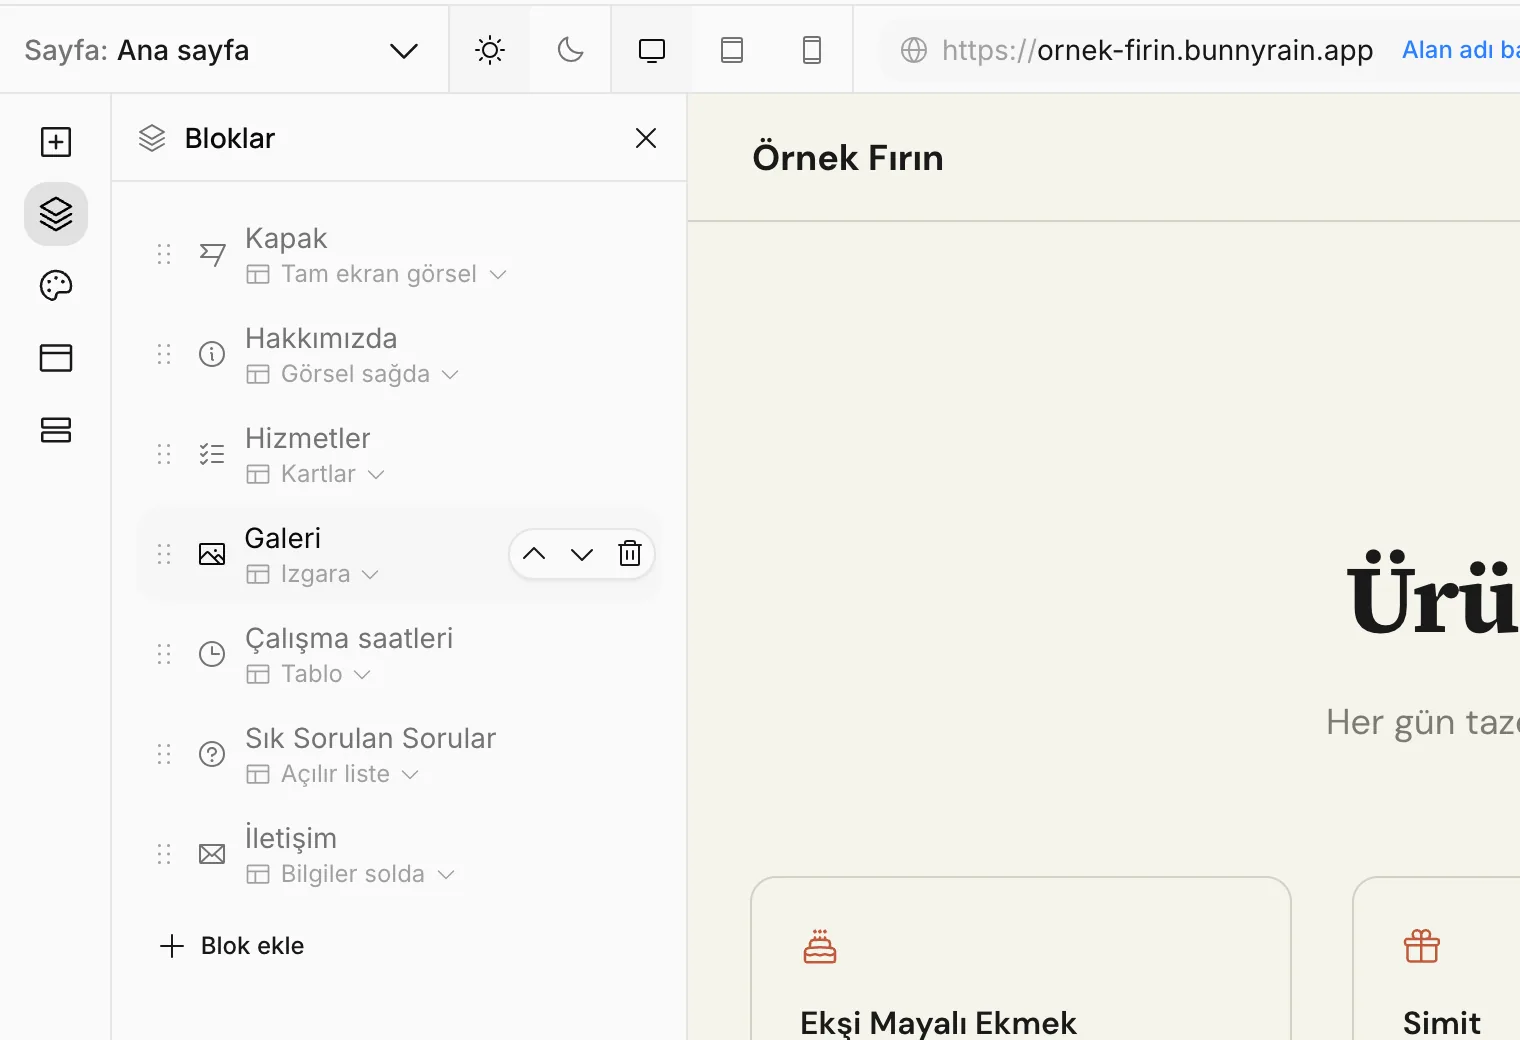Click the Blok ekle button
Viewport: 1520px width, 1040px height.
point(232,946)
